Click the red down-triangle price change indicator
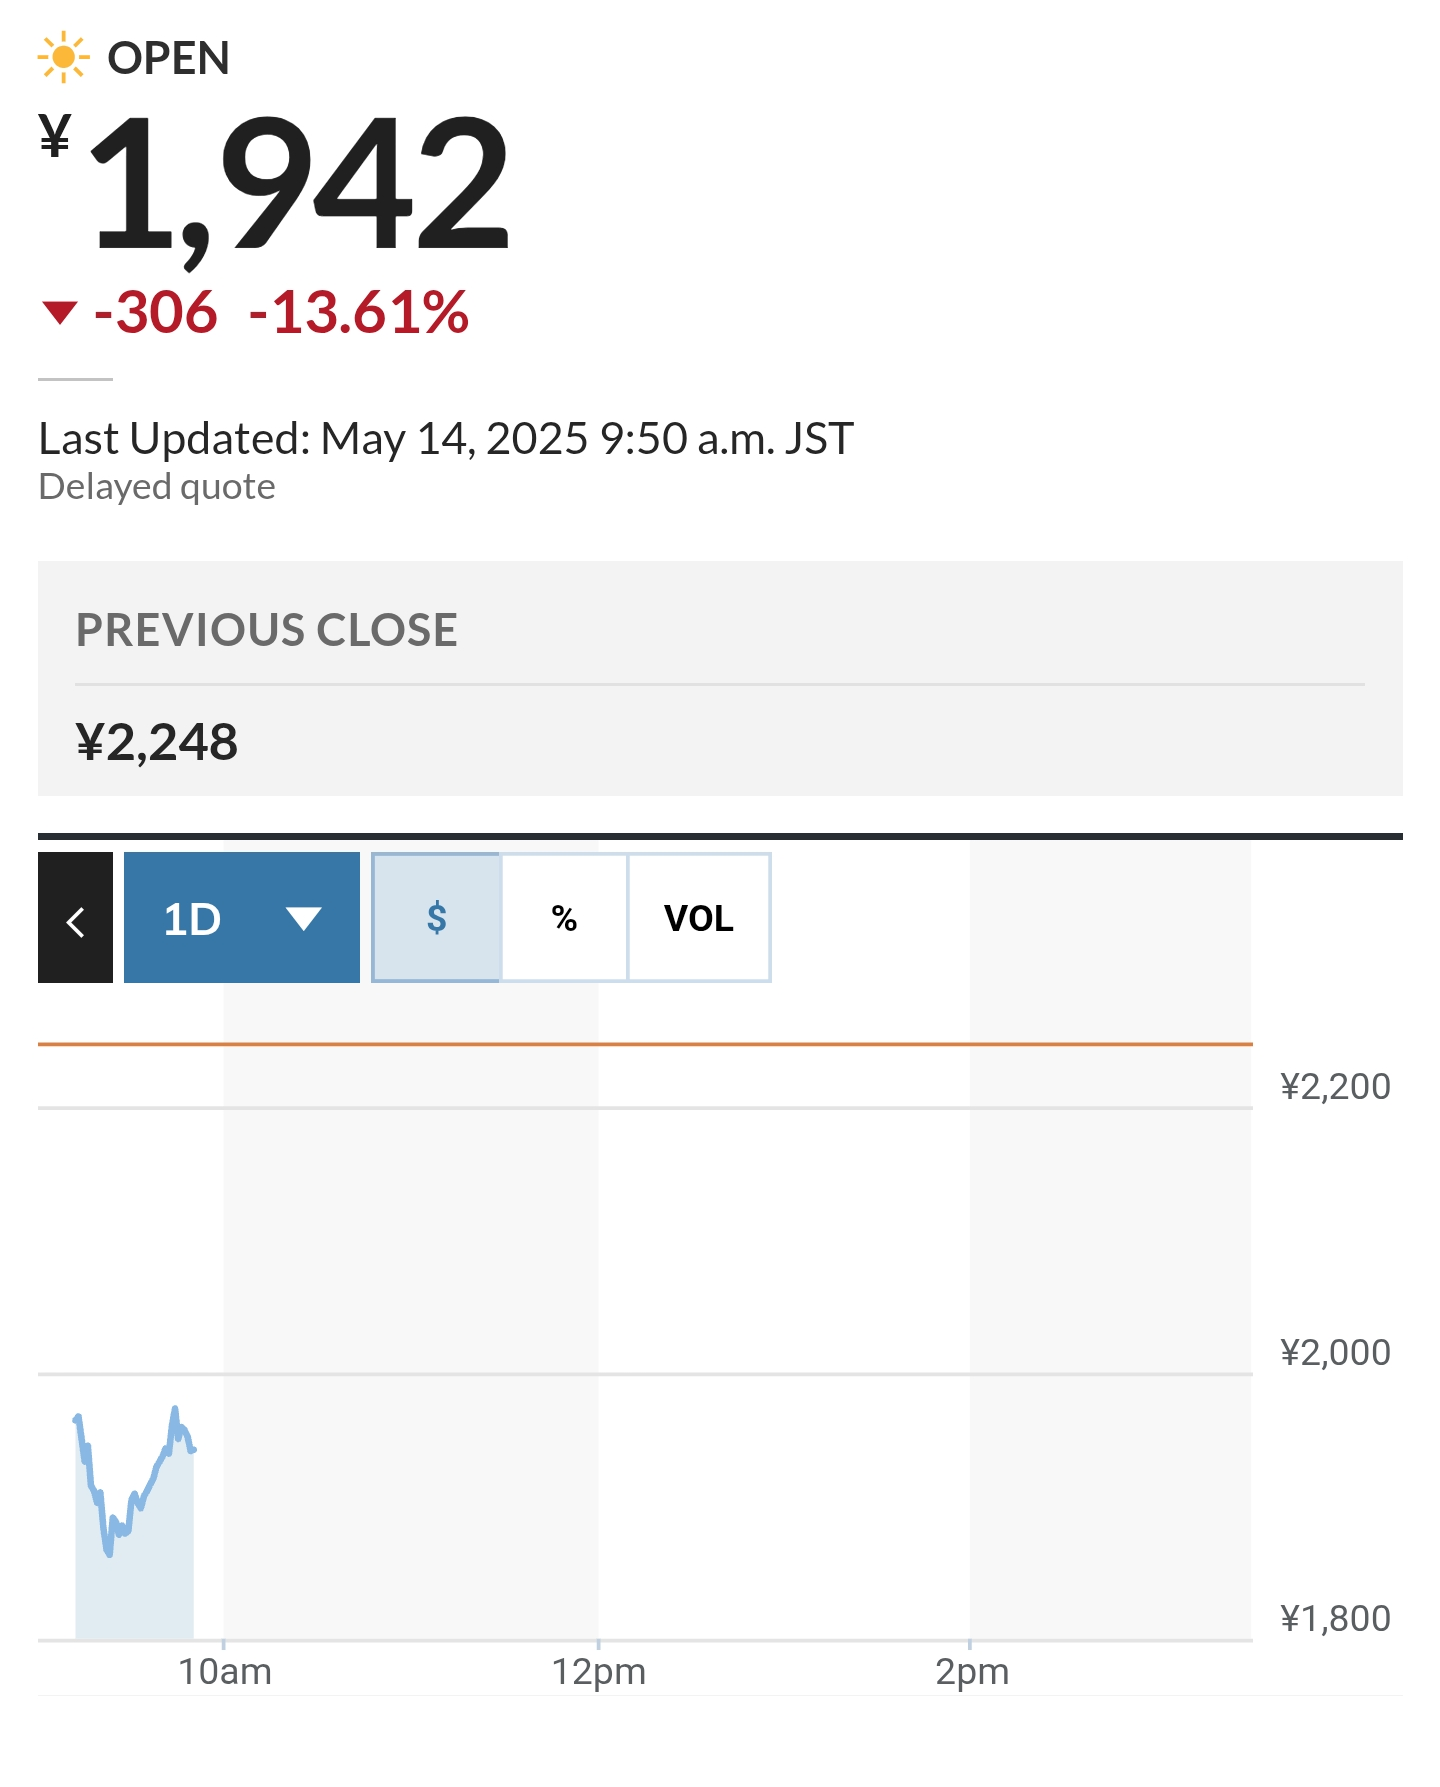 click(x=60, y=313)
